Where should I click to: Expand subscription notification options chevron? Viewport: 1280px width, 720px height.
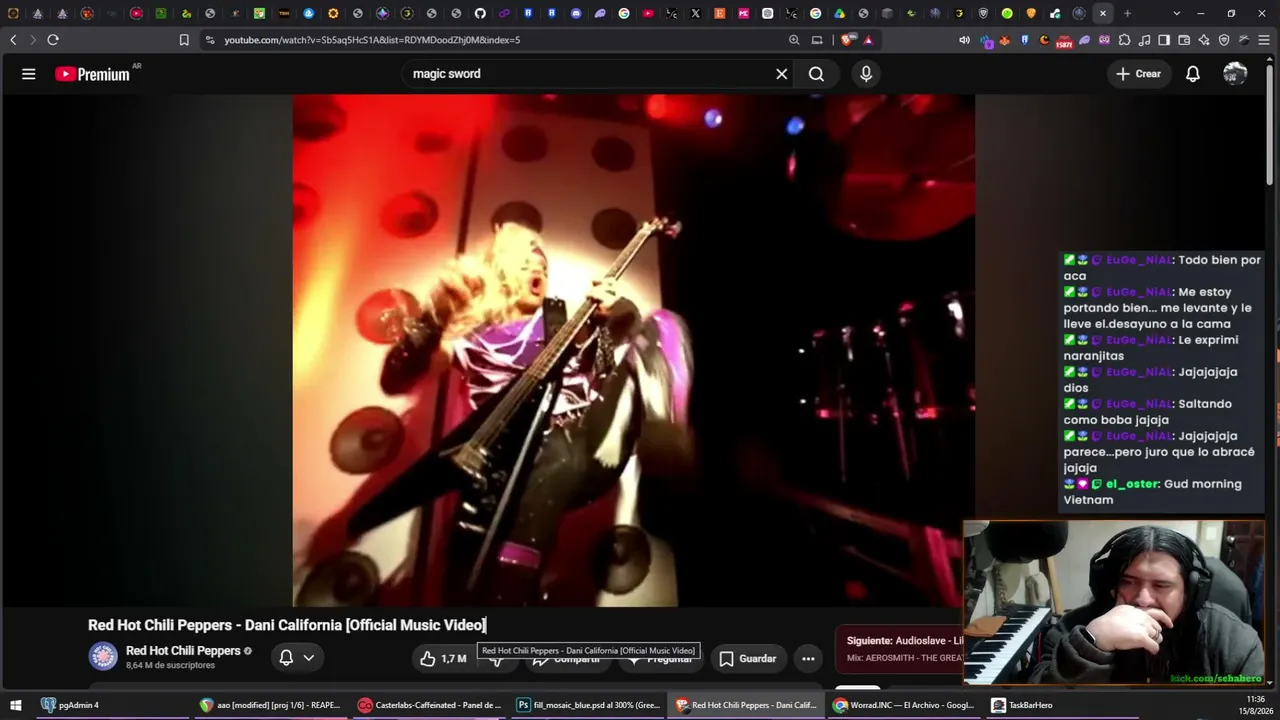(x=309, y=658)
